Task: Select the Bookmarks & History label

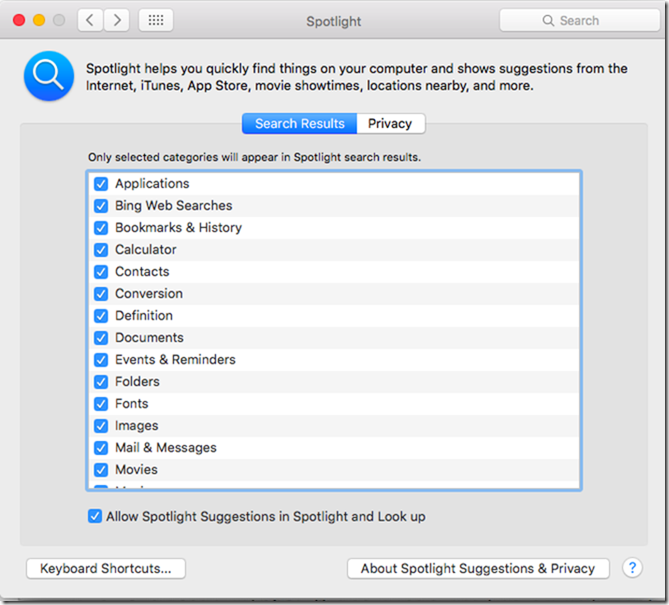Action: (x=178, y=227)
